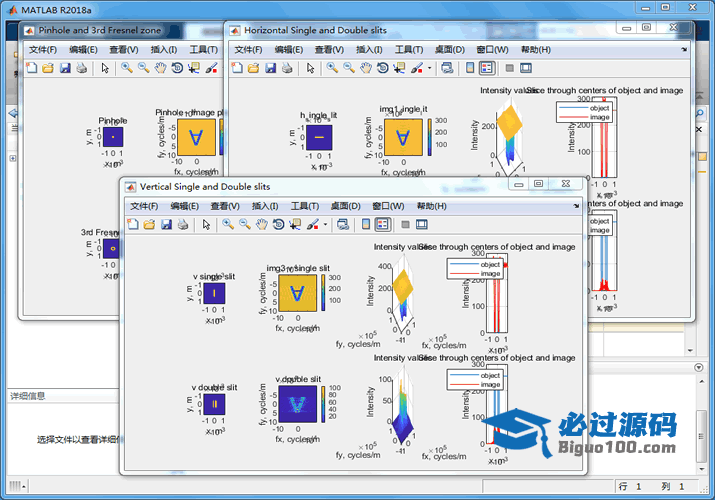Toggle Edit Plot arrow in Horizontal slits toolbar

(310, 68)
